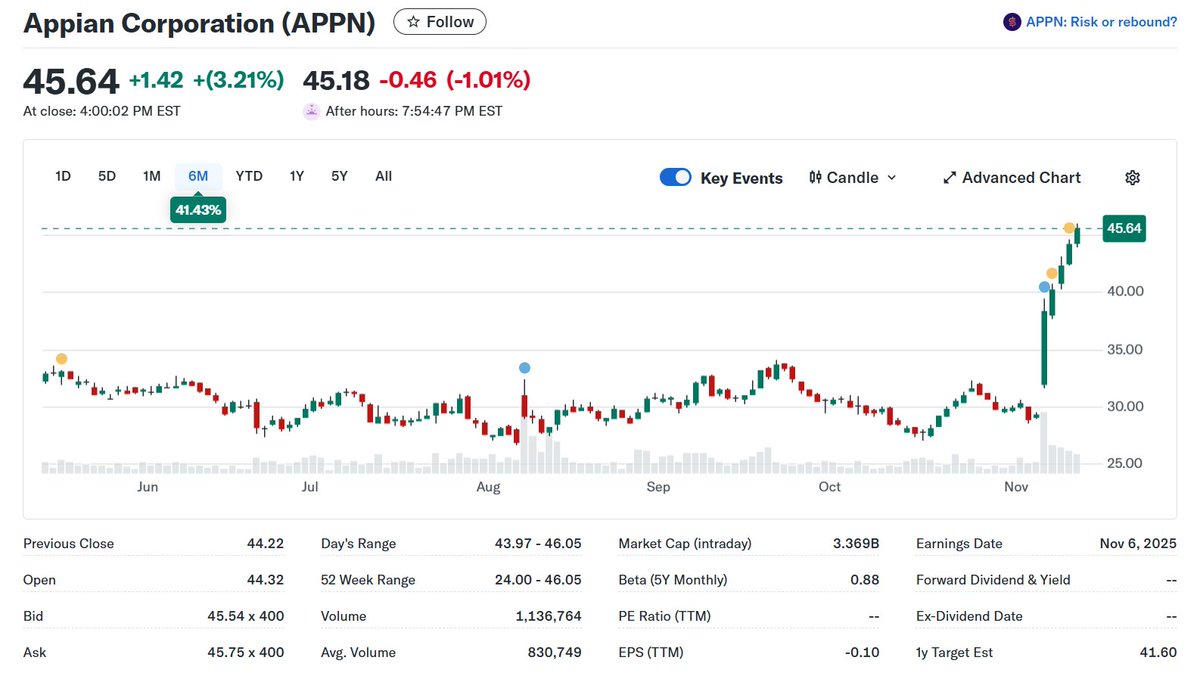Click the +1.42 +(3.21%) change text

pos(206,80)
